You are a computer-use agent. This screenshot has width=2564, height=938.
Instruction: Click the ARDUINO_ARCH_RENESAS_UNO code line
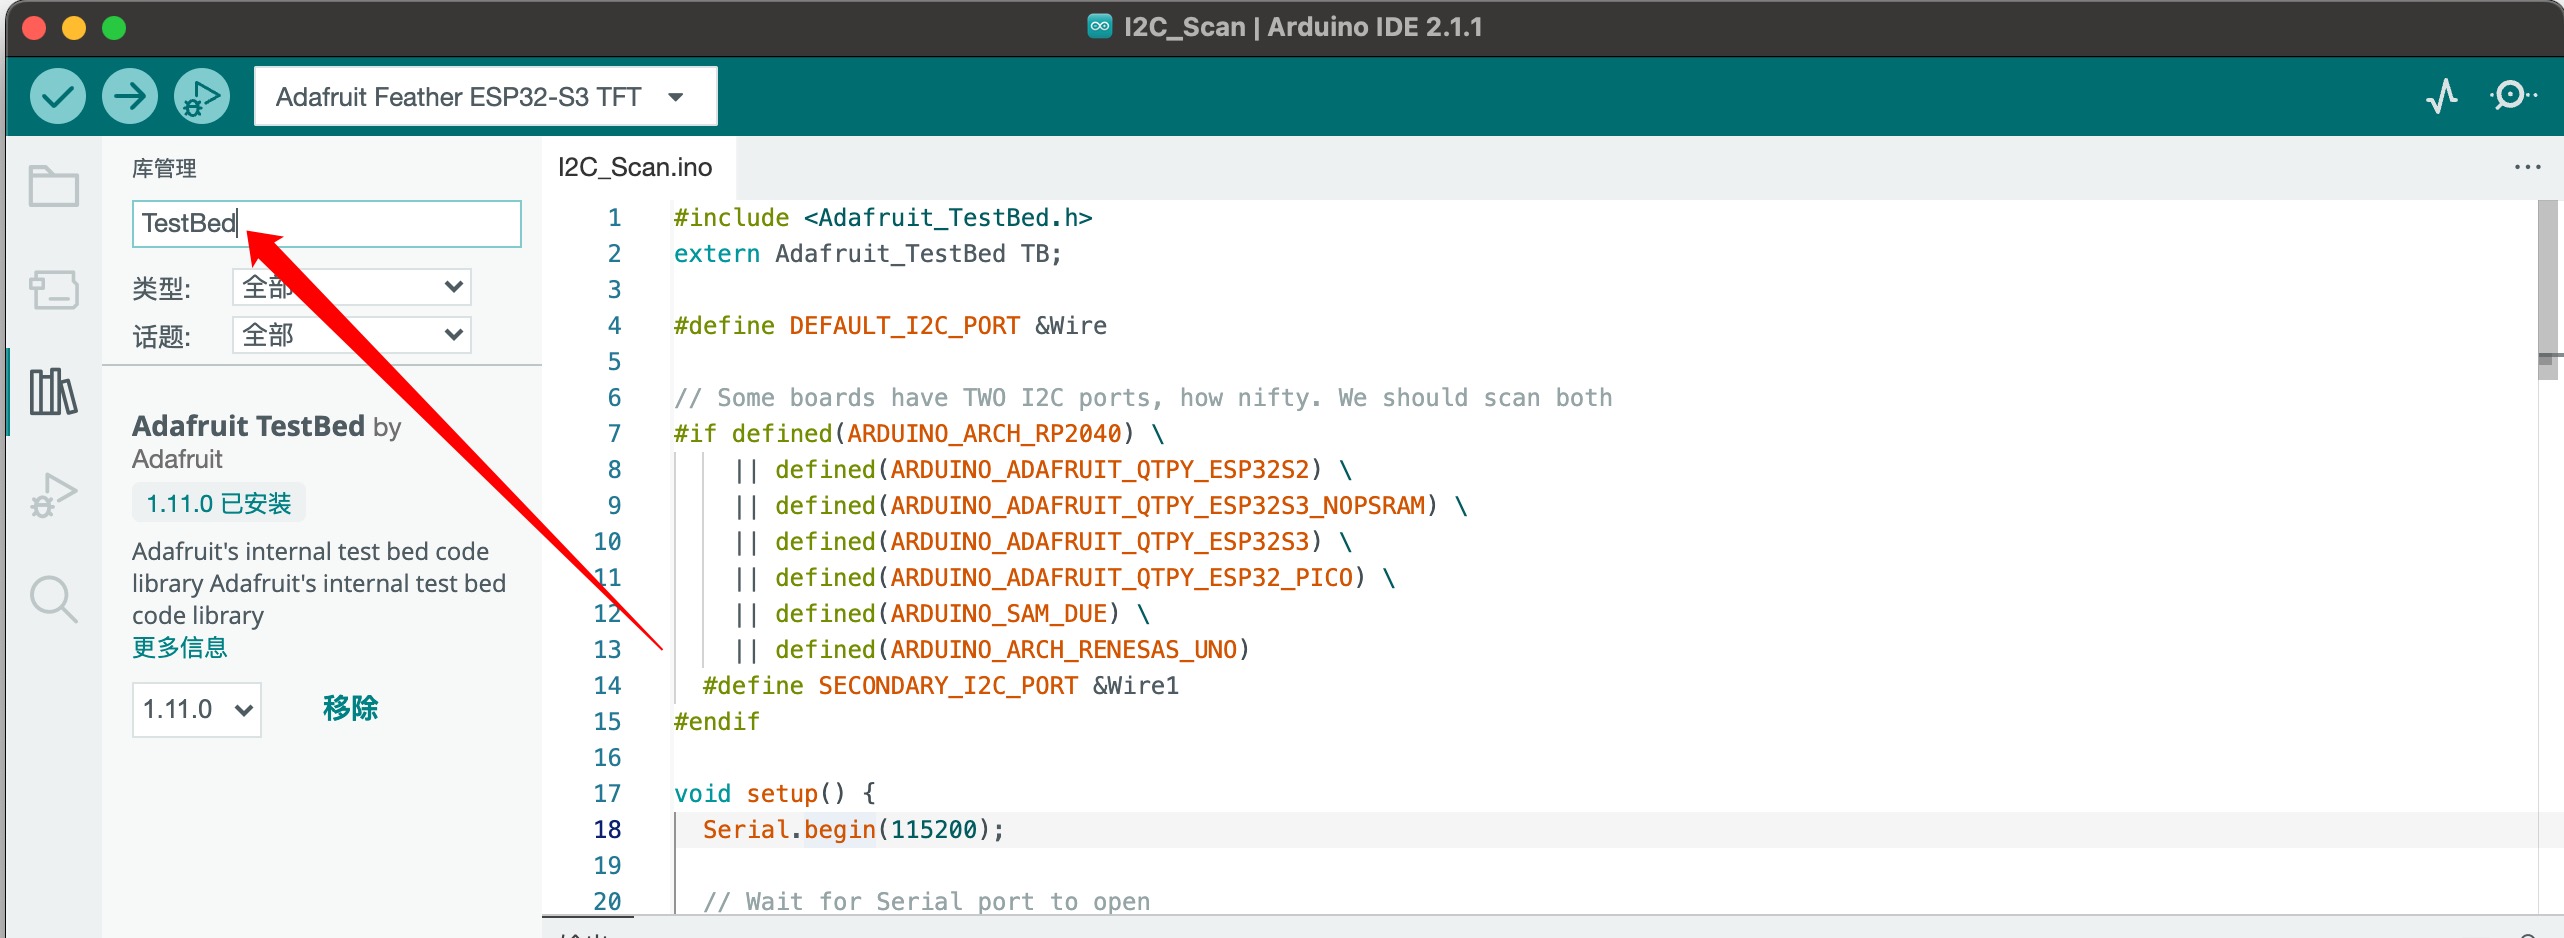992,650
